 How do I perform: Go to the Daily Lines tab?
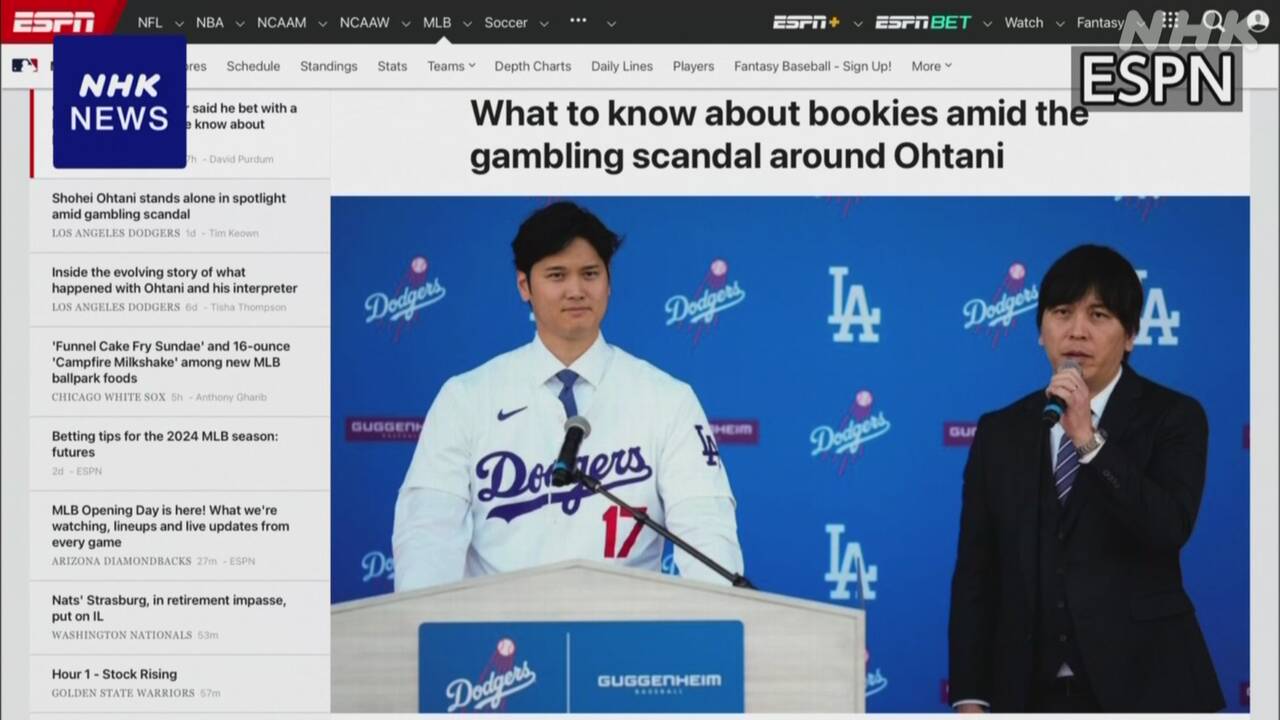point(622,66)
